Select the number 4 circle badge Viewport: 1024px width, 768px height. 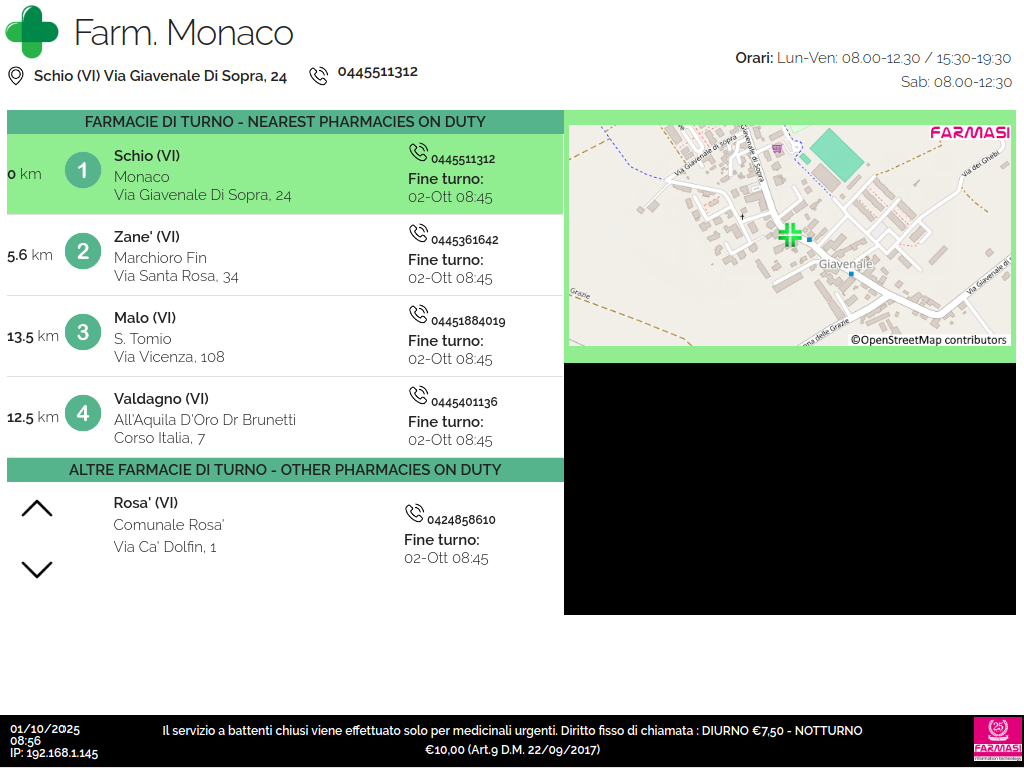coord(83,413)
